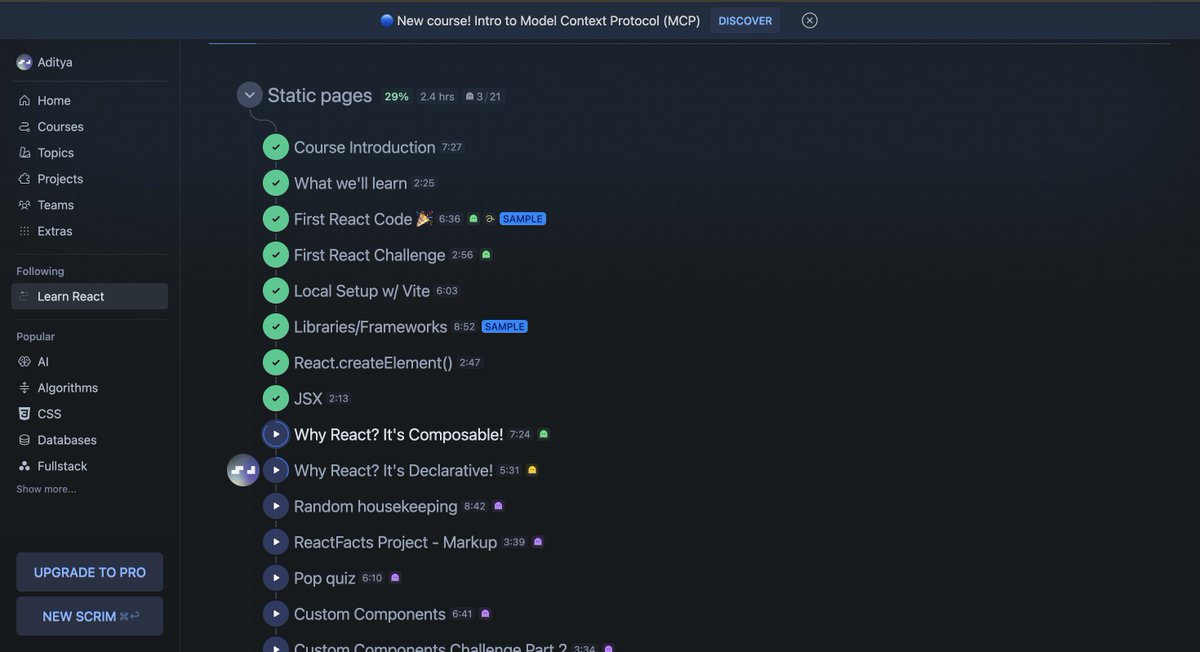Click the scrim mascot progress marker
The image size is (1200, 652).
coord(243,470)
